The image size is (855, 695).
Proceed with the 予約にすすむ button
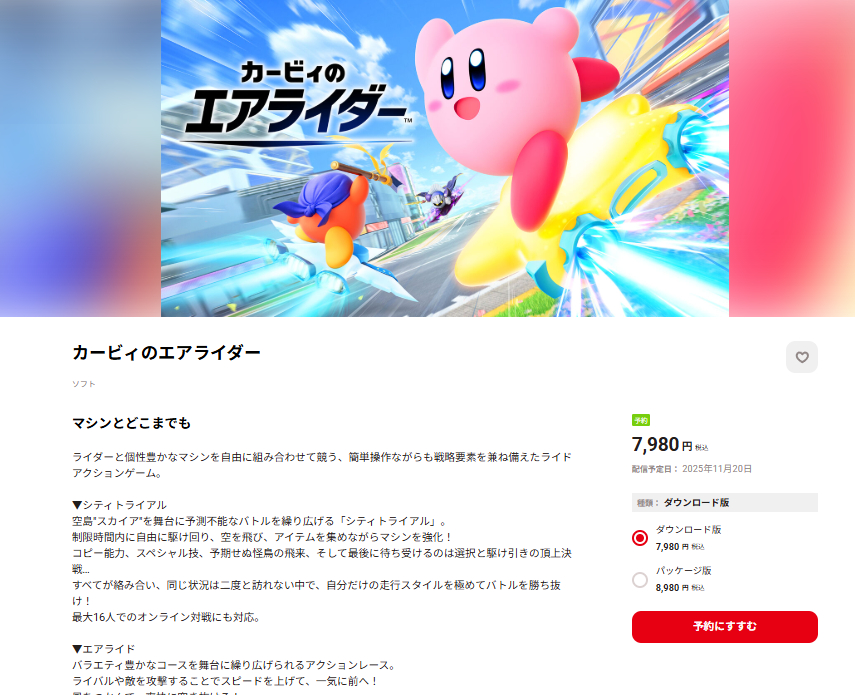pyautogui.click(x=725, y=627)
